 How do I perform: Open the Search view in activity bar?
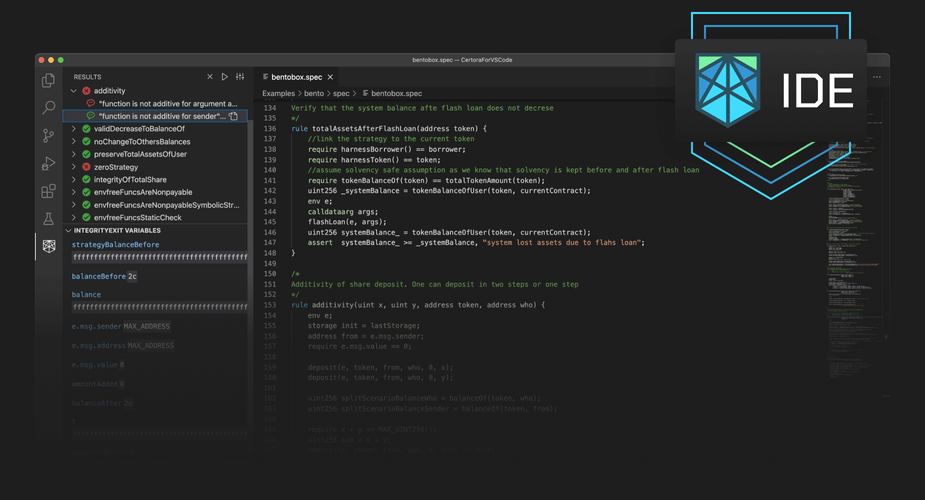[48, 107]
